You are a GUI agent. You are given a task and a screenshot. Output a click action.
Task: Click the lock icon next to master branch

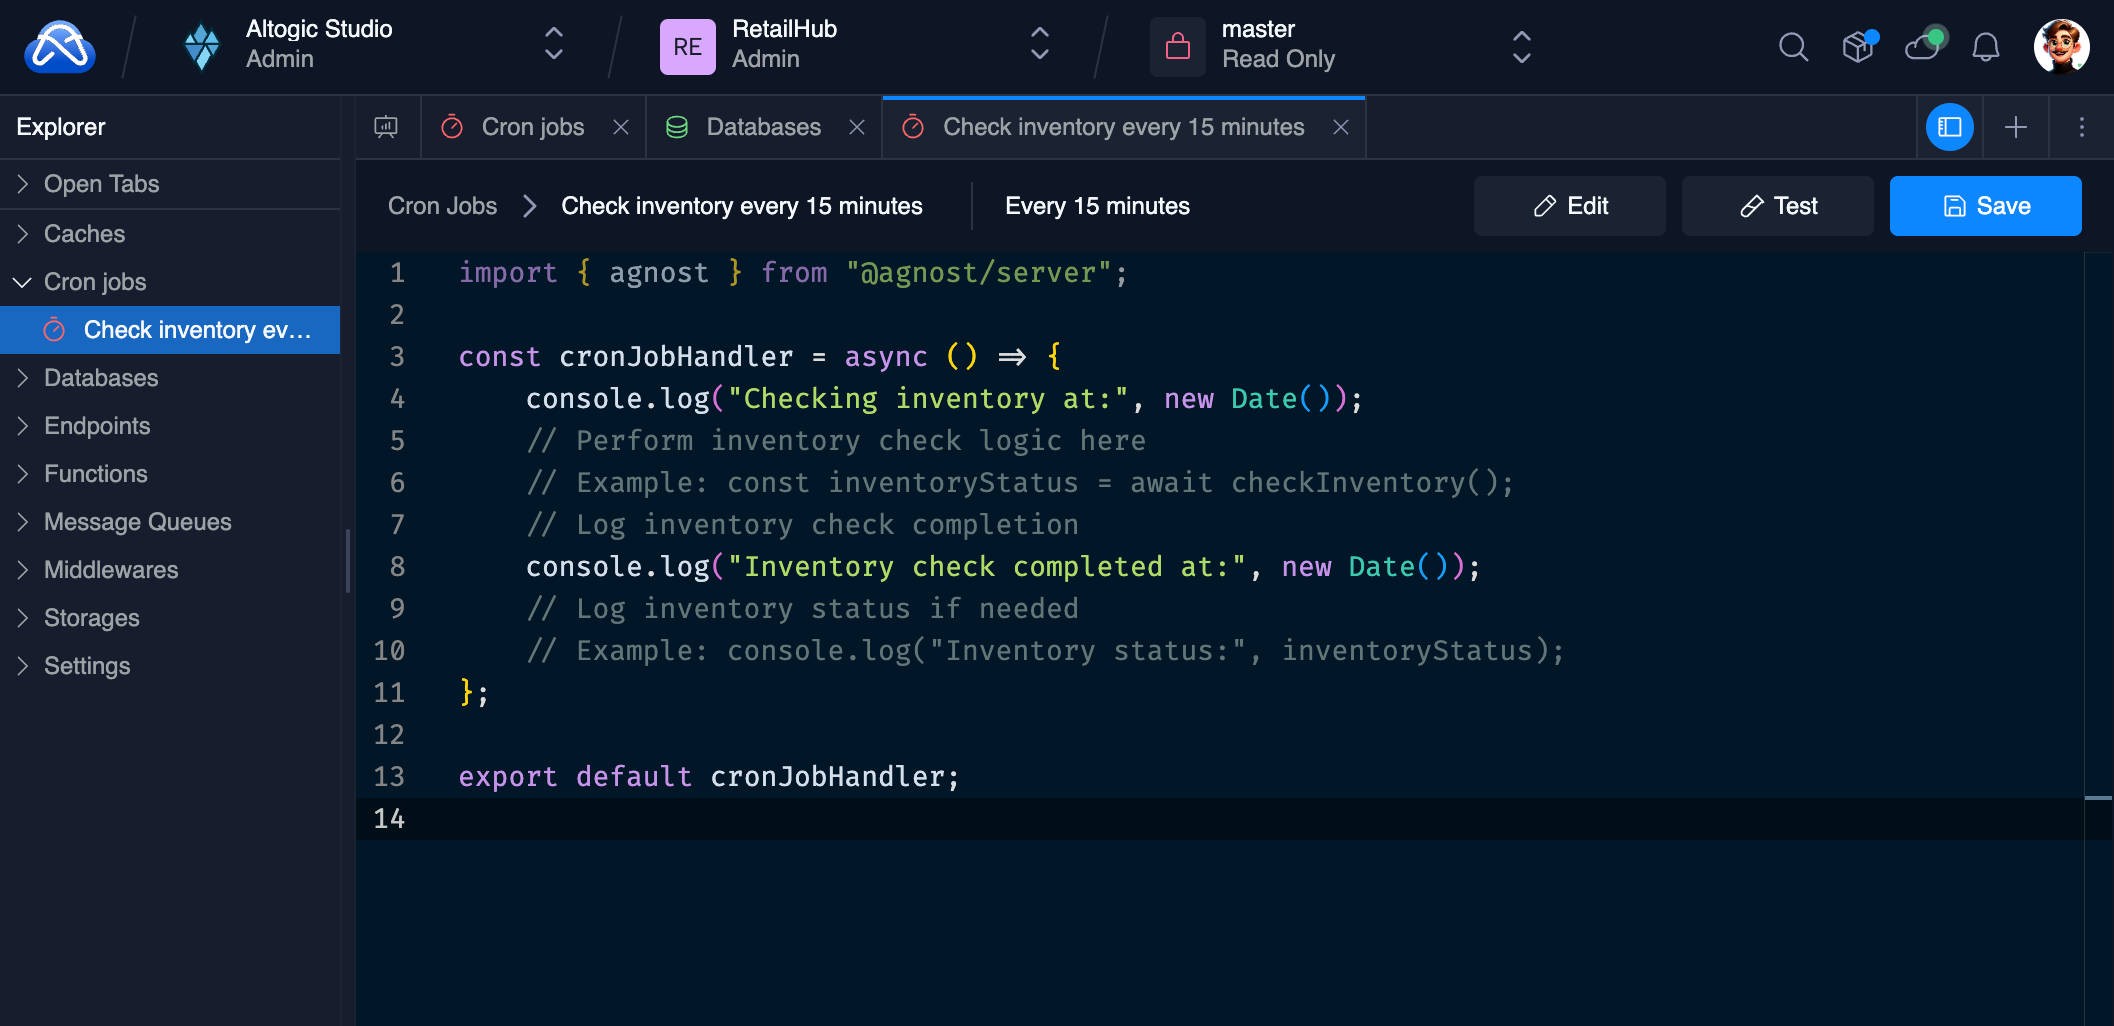[x=1177, y=46]
